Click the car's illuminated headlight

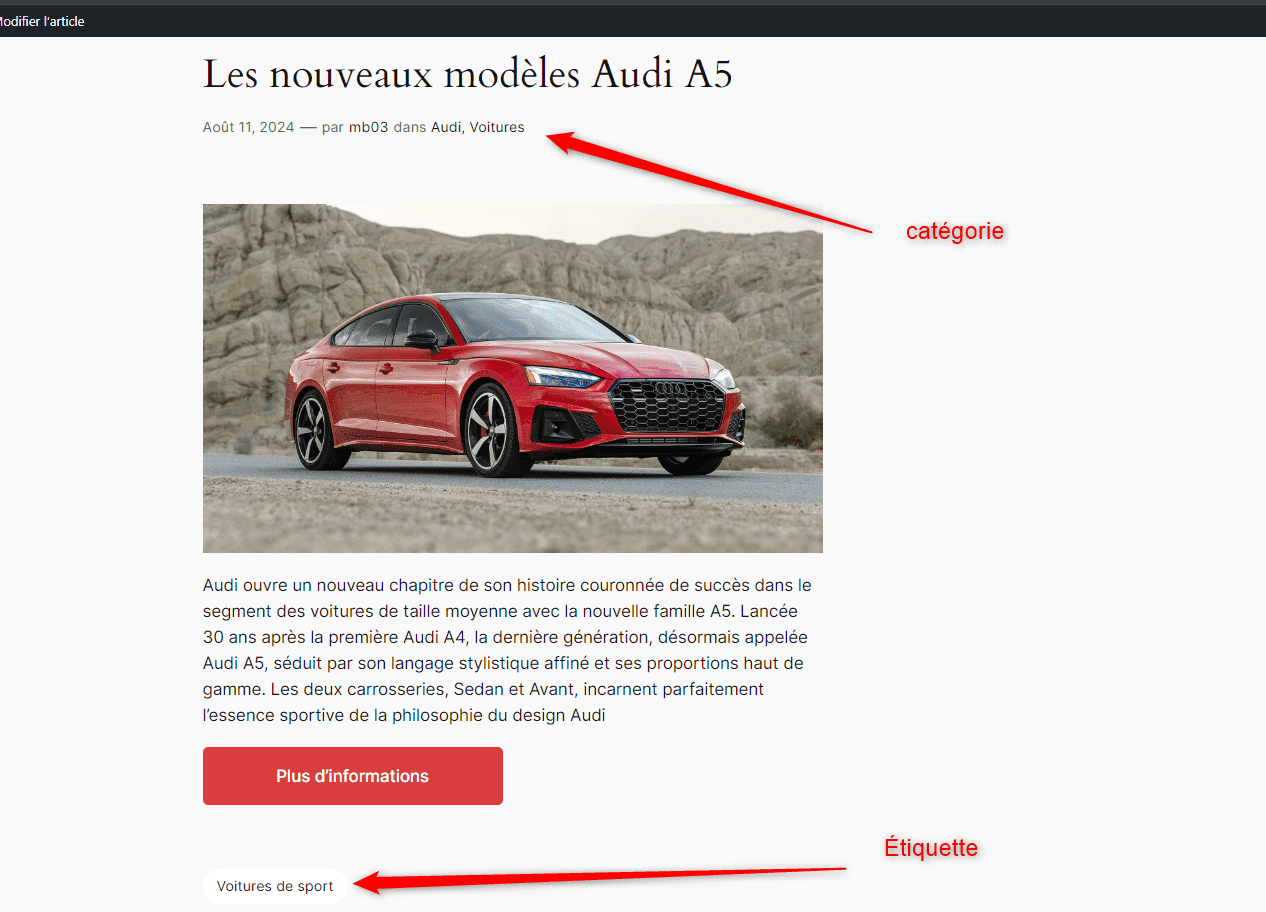(x=563, y=377)
